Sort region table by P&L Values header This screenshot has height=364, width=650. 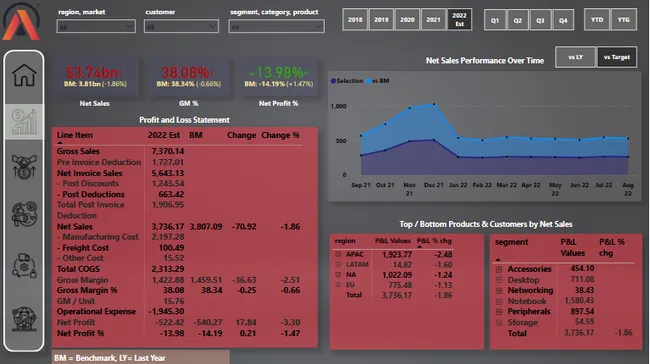393,240
